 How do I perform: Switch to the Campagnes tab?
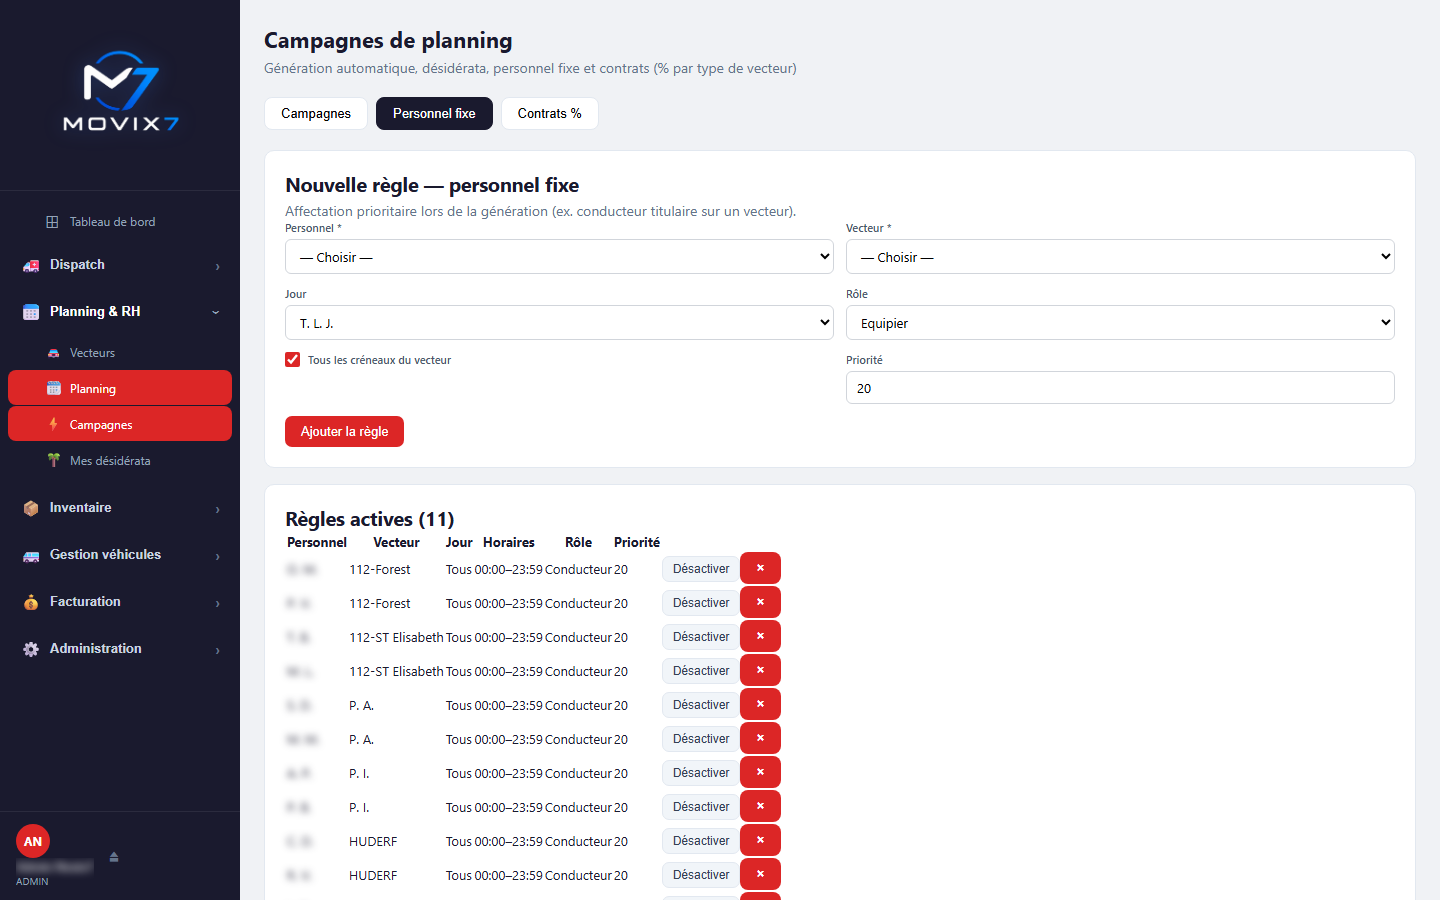(x=316, y=114)
